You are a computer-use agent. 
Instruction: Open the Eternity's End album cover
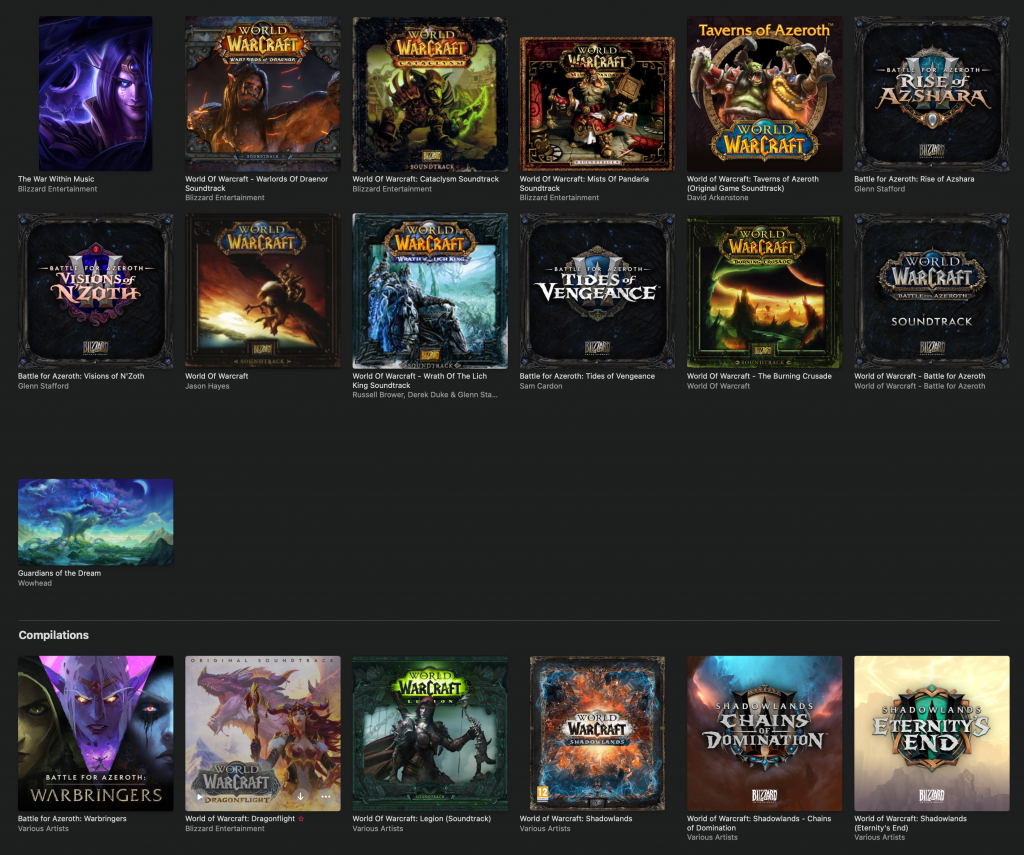pyautogui.click(x=931, y=733)
